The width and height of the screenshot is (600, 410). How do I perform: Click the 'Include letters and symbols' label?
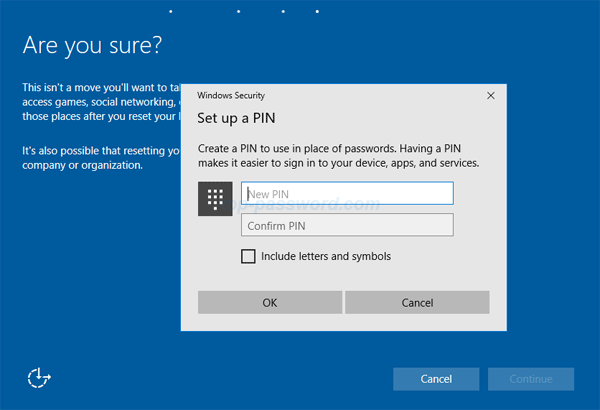pos(325,256)
